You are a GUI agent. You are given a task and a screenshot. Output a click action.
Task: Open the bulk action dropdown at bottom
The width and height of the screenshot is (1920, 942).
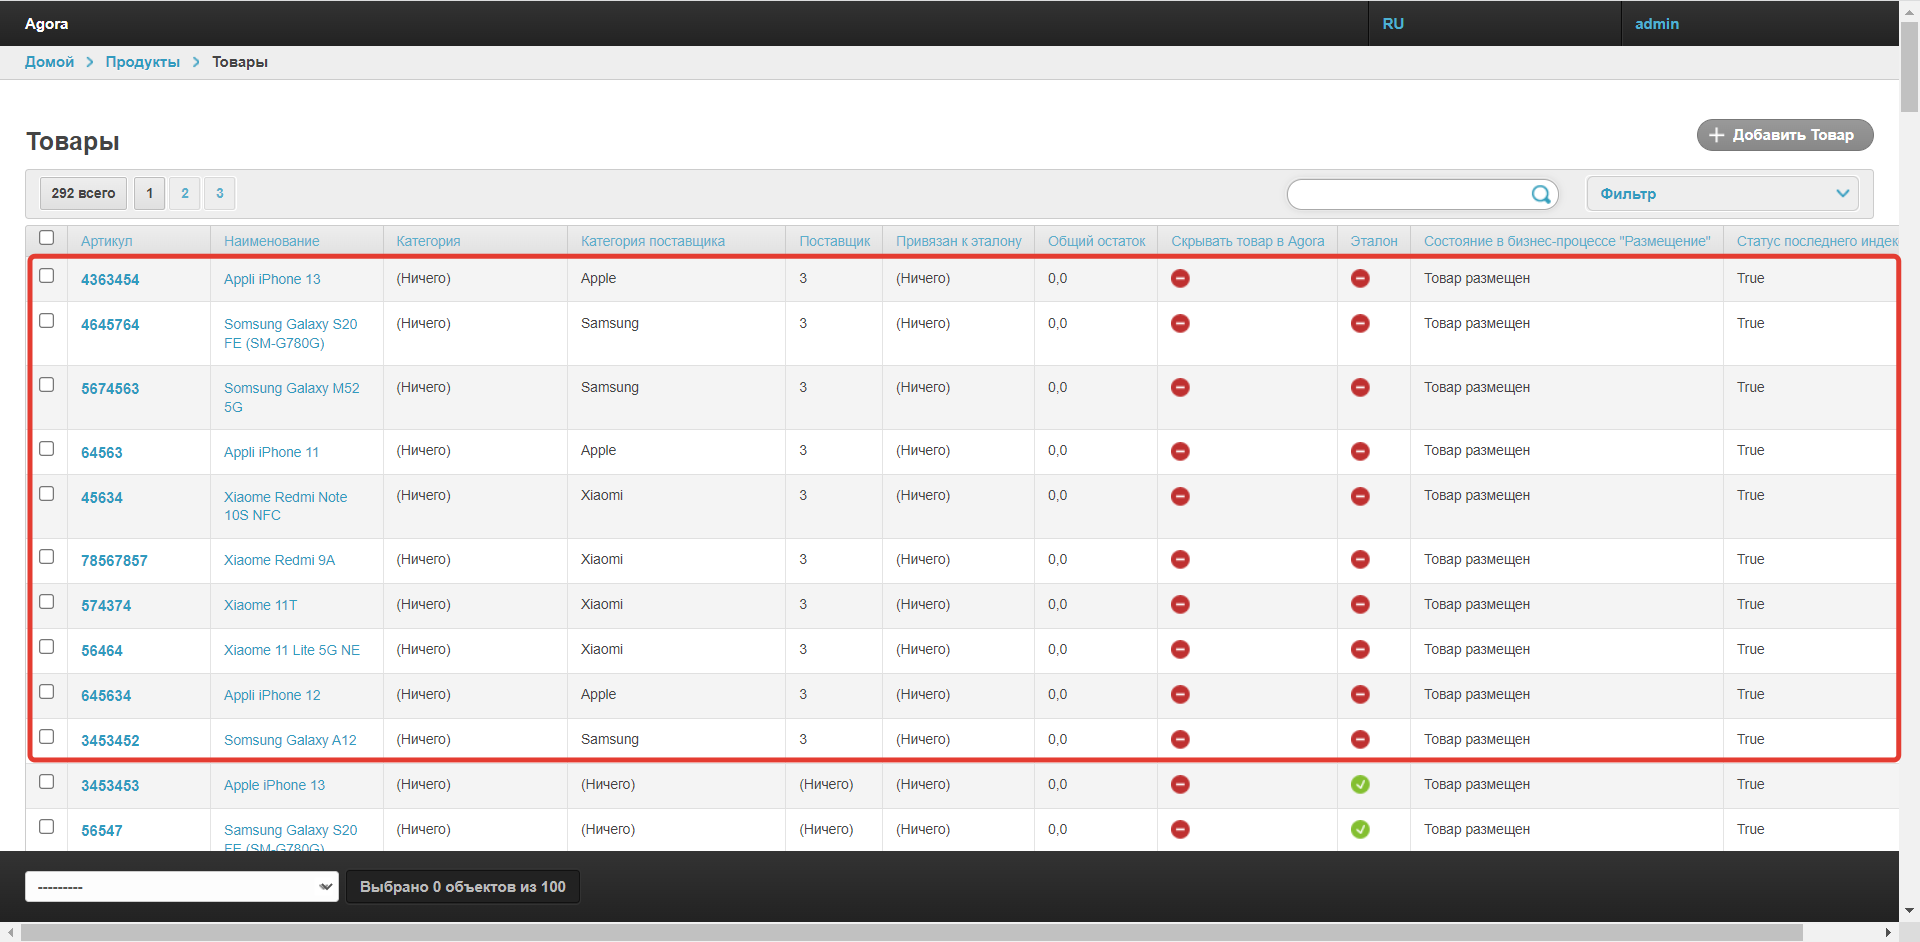tap(182, 887)
